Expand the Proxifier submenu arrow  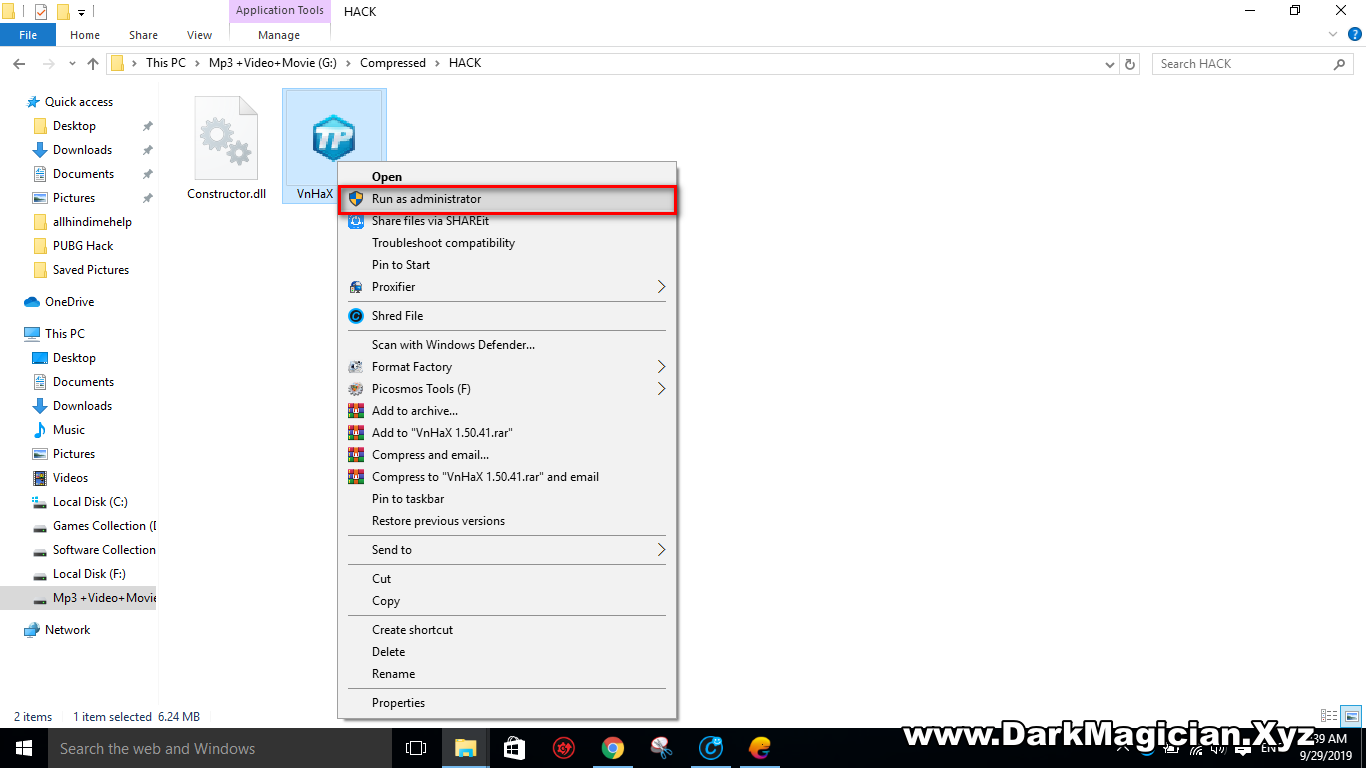[661, 287]
